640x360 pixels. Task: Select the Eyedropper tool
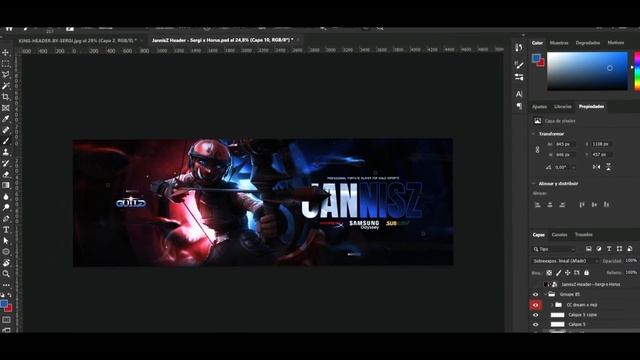click(x=6, y=119)
